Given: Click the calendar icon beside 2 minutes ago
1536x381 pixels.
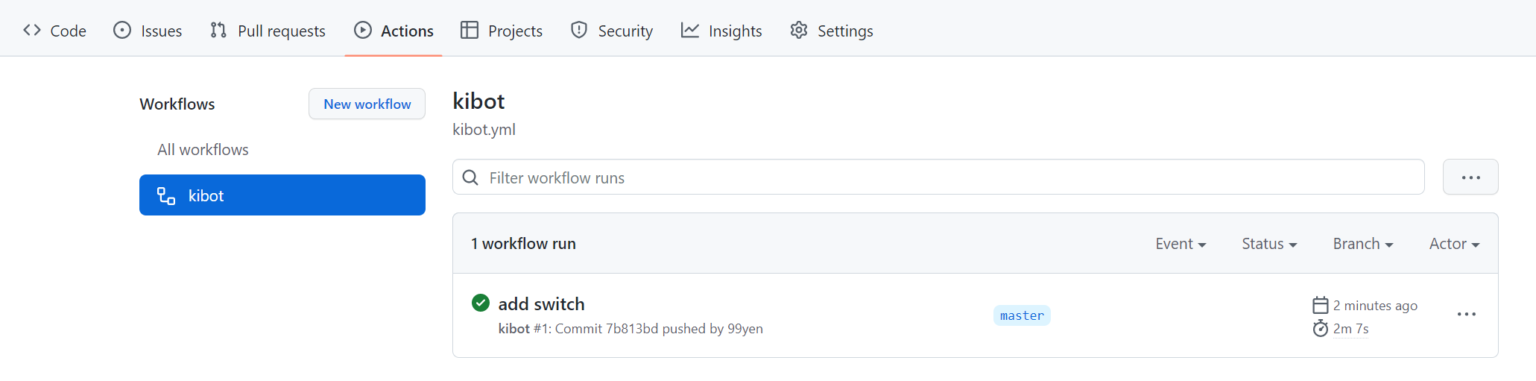Looking at the screenshot, I should pyautogui.click(x=1320, y=305).
